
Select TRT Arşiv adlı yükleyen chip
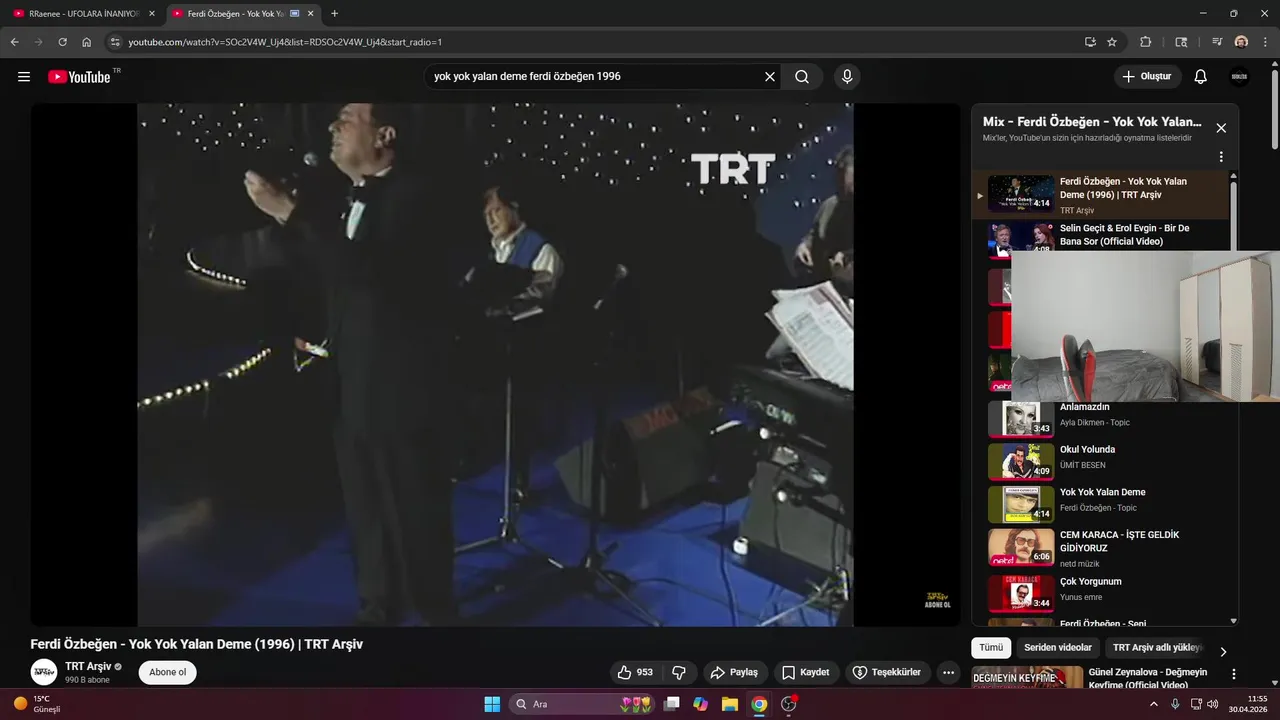[1157, 647]
